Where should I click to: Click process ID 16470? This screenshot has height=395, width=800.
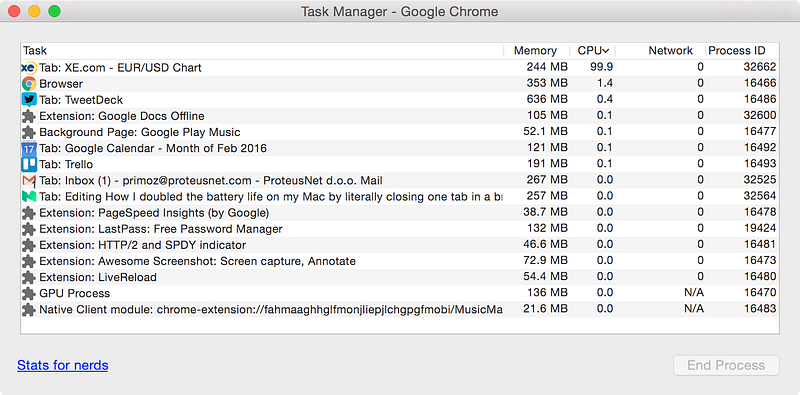pos(760,293)
